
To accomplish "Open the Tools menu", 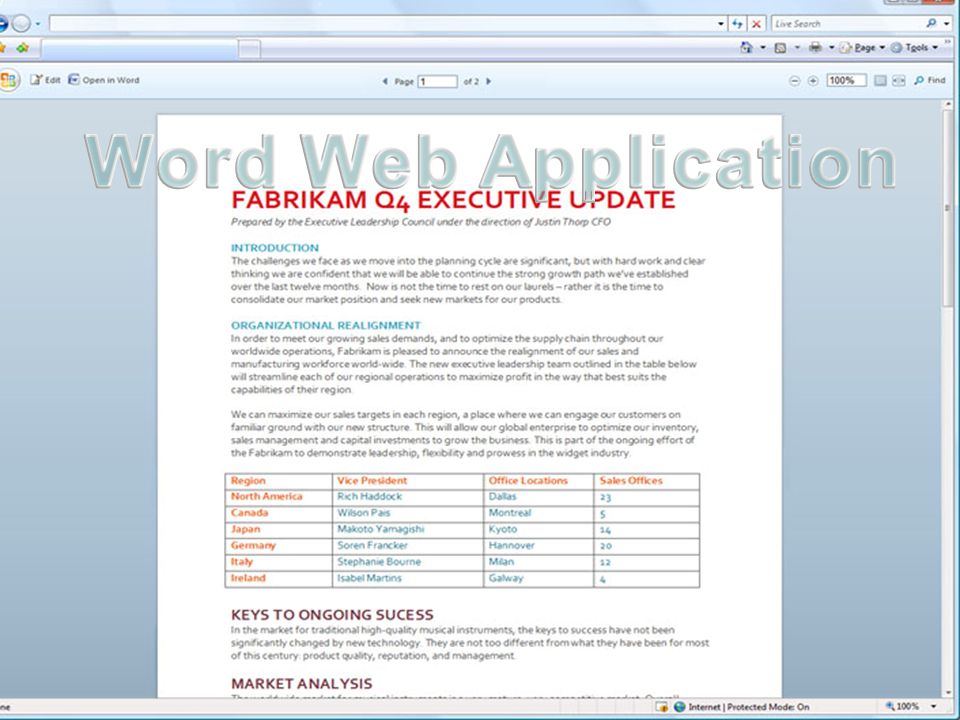I will point(914,47).
